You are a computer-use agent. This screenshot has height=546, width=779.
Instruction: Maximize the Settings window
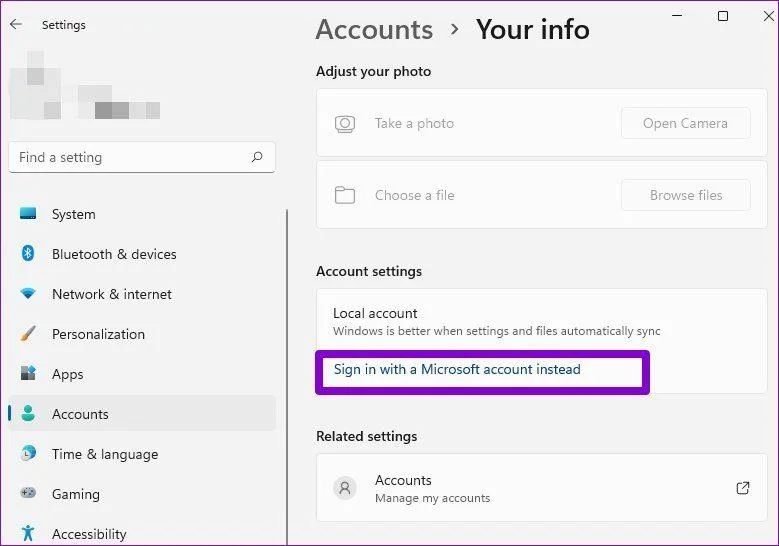(723, 16)
